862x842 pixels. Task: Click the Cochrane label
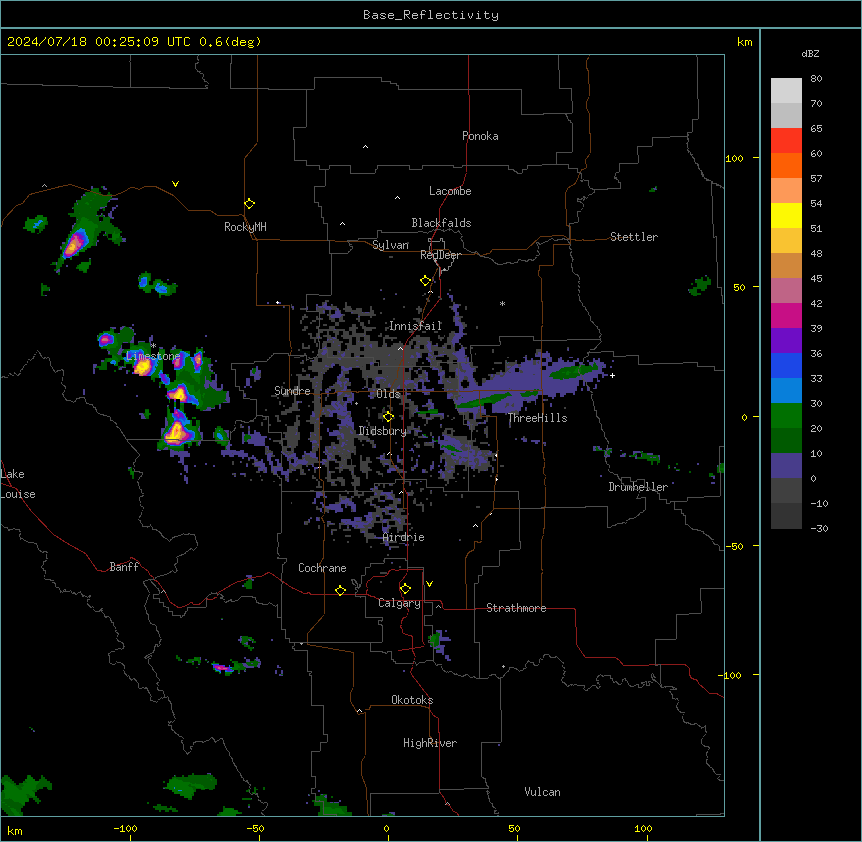pyautogui.click(x=322, y=568)
